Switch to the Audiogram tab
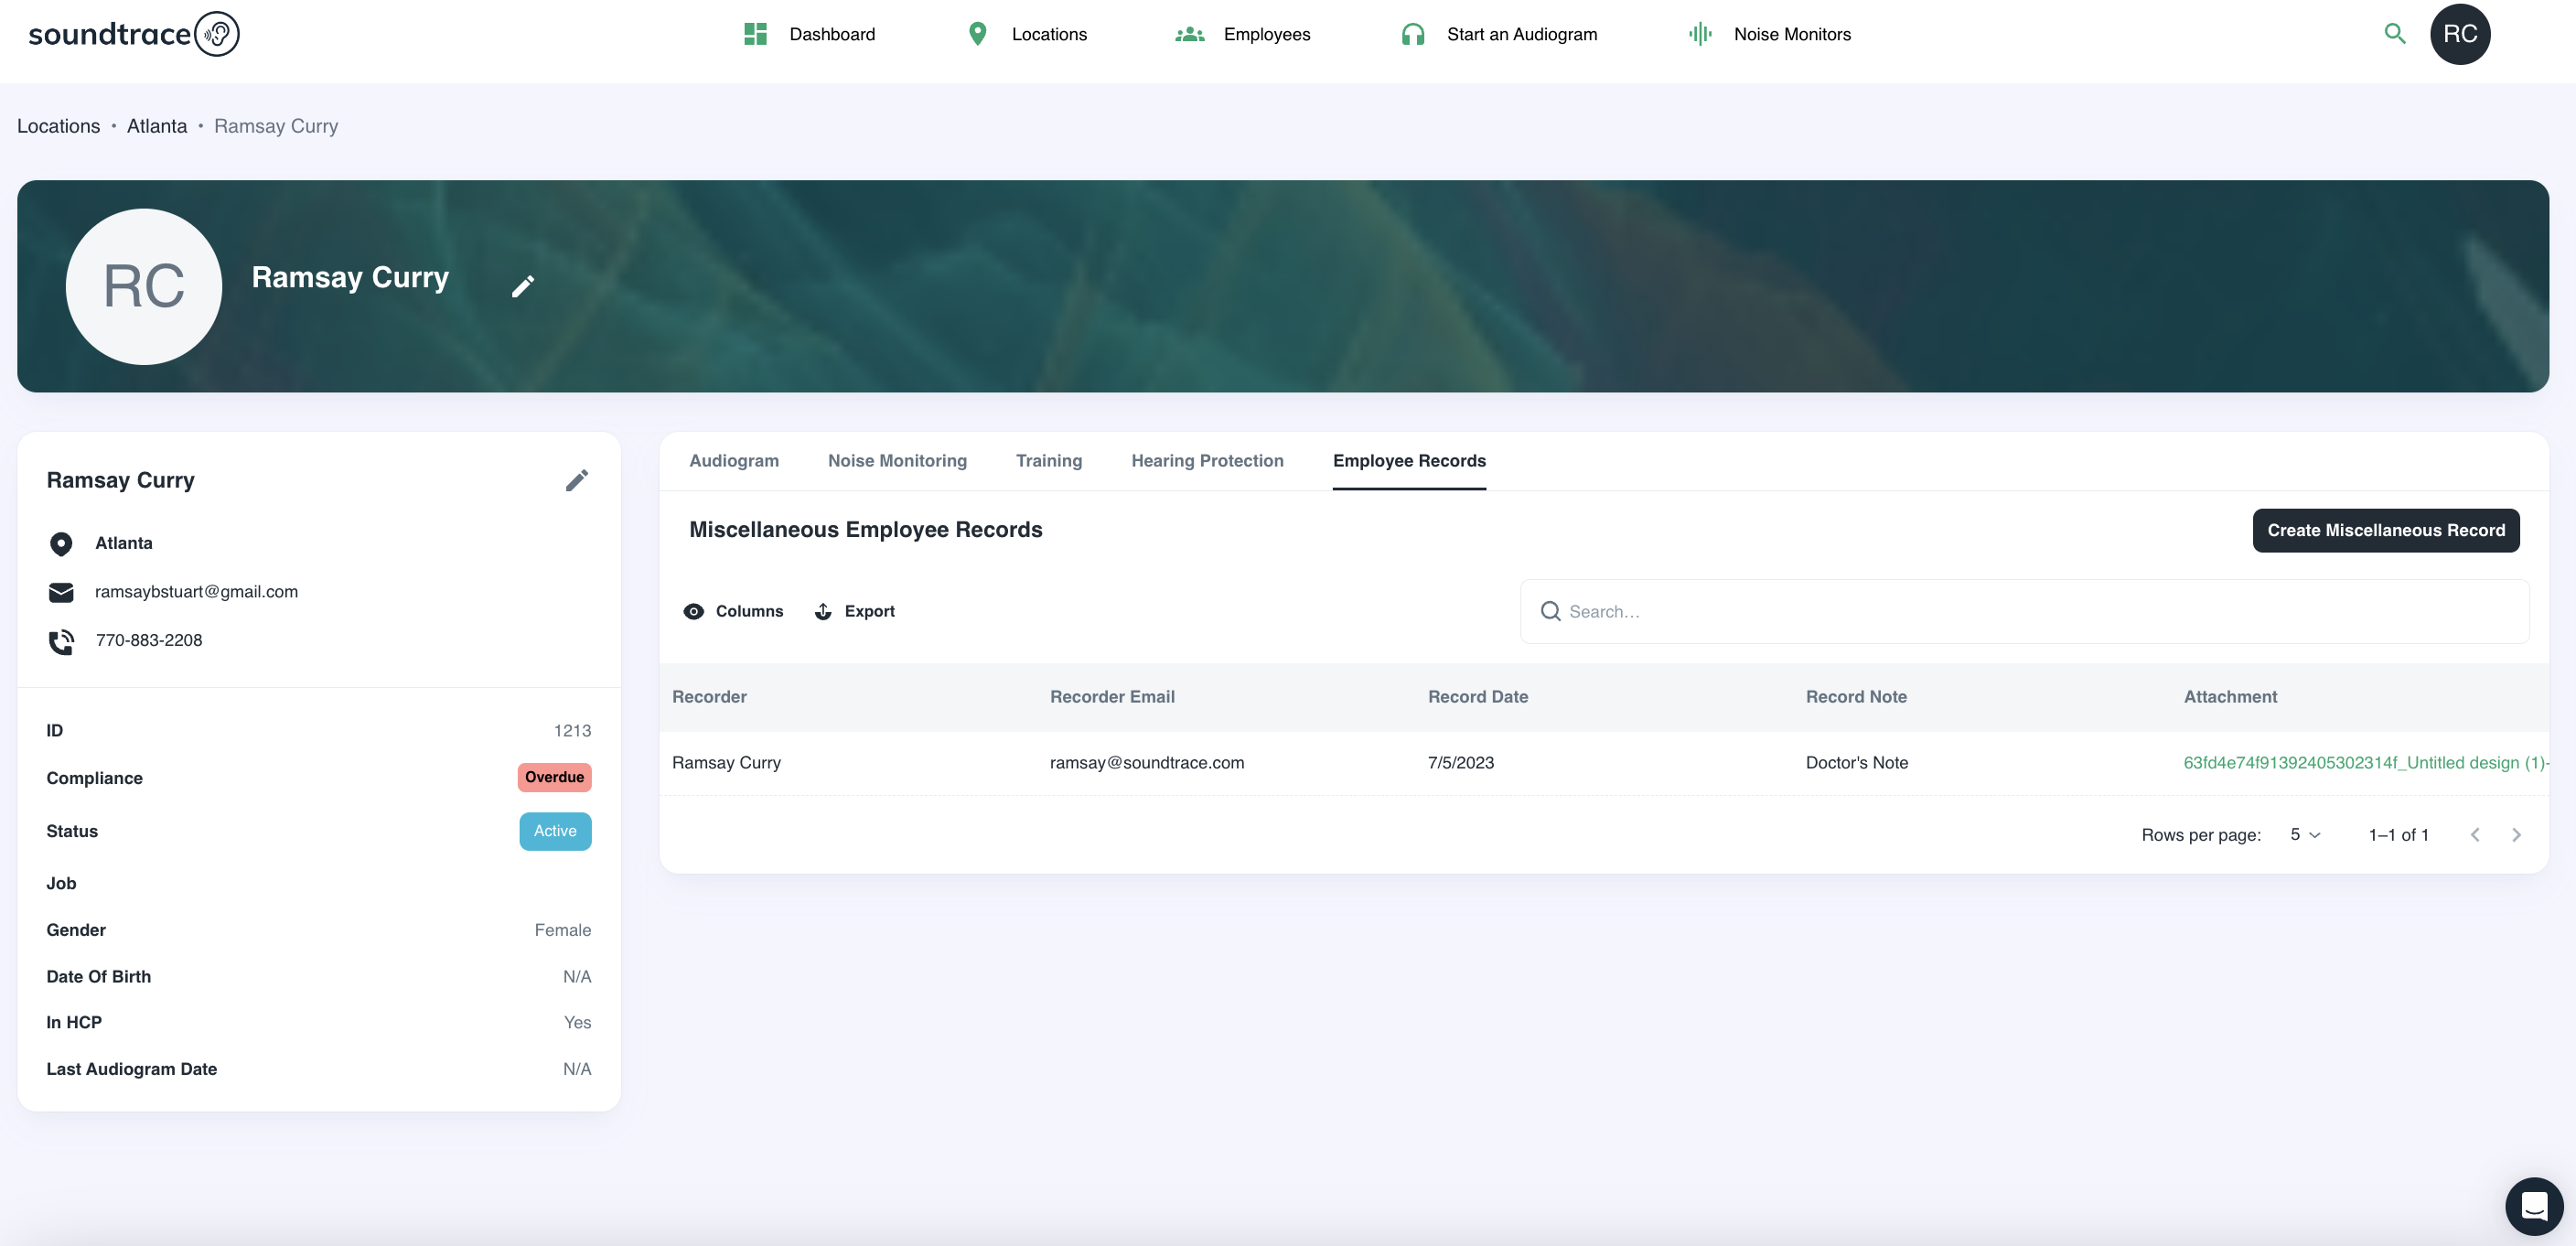Viewport: 2576px width, 1246px height. pos(733,460)
